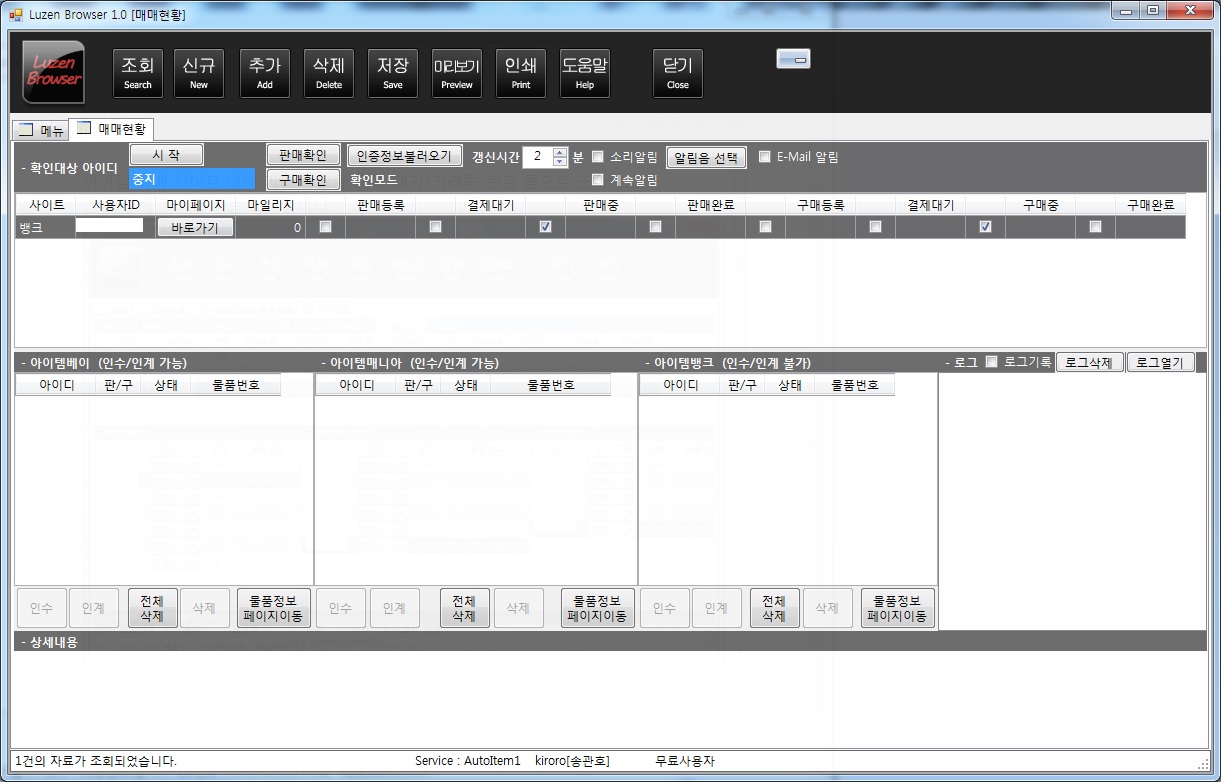Open 도움말 Help from the toolbar
Image resolution: width=1221 pixels, height=782 pixels.
584,73
